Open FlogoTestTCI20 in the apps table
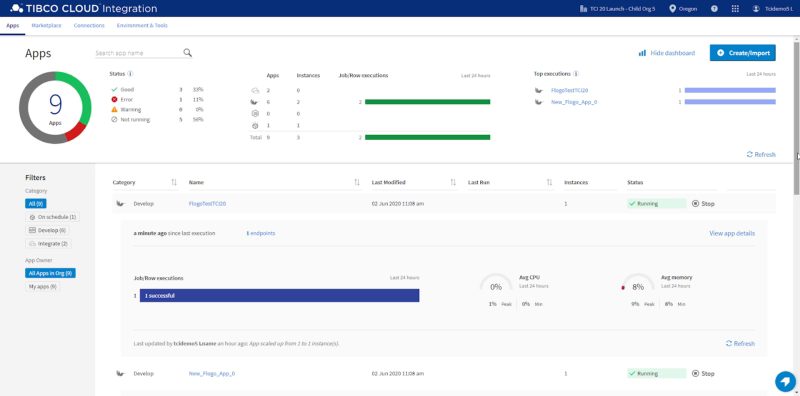800x396 pixels. 207,204
